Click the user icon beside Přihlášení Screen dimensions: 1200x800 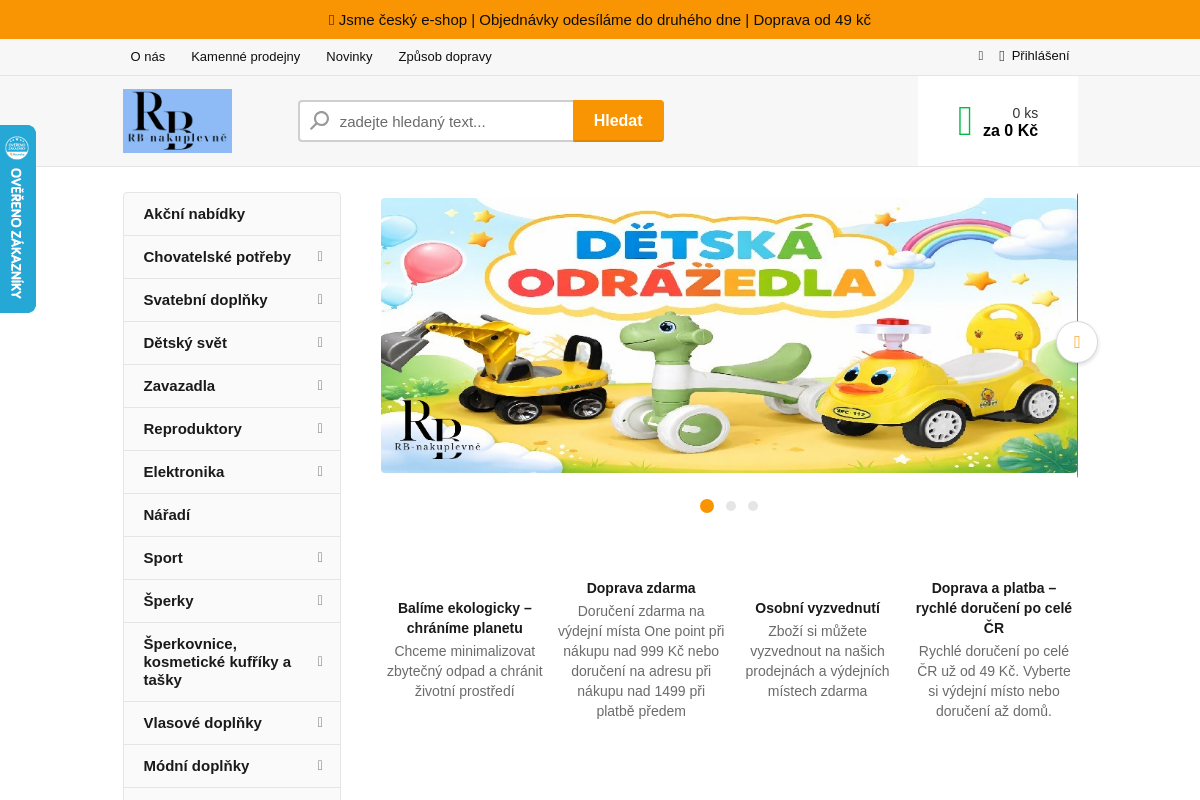1001,56
